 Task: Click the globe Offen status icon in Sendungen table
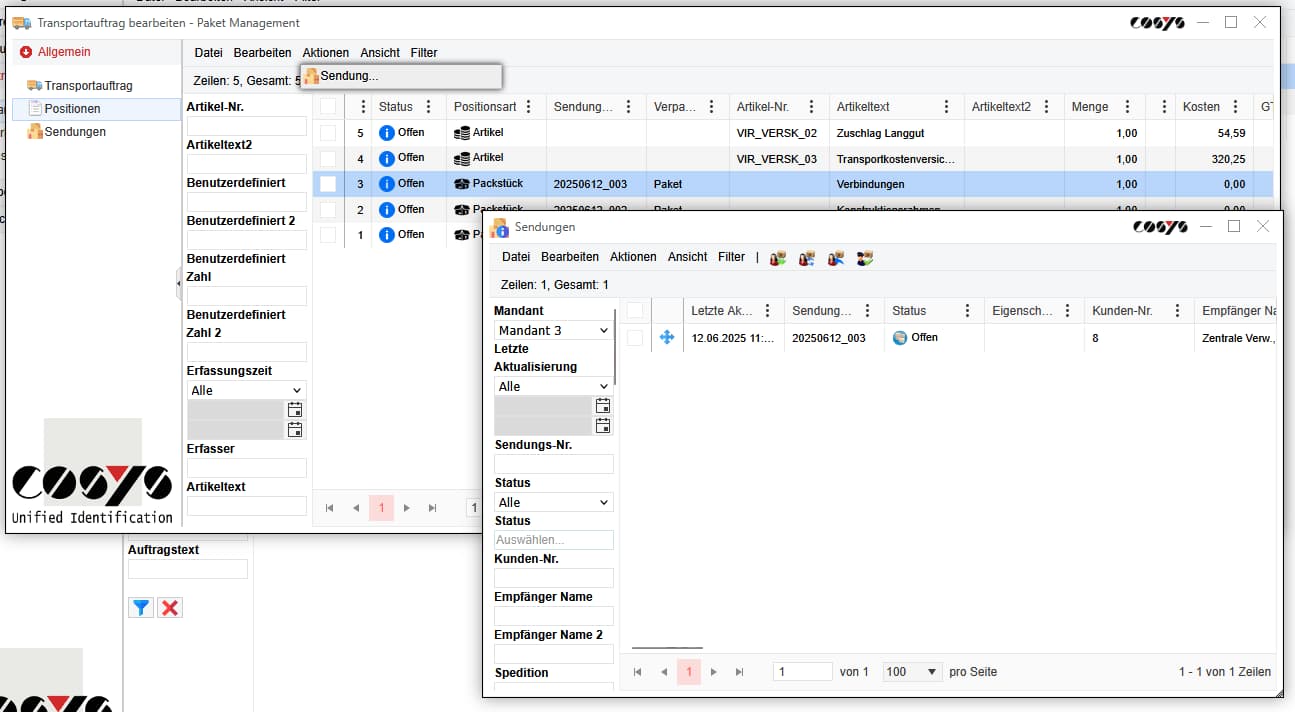pyautogui.click(x=899, y=338)
